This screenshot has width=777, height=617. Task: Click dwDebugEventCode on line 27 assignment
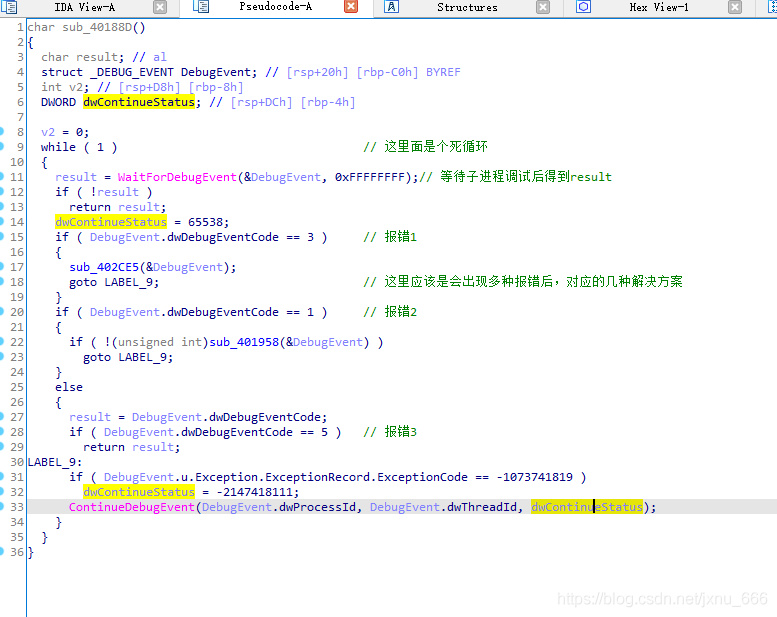point(265,417)
